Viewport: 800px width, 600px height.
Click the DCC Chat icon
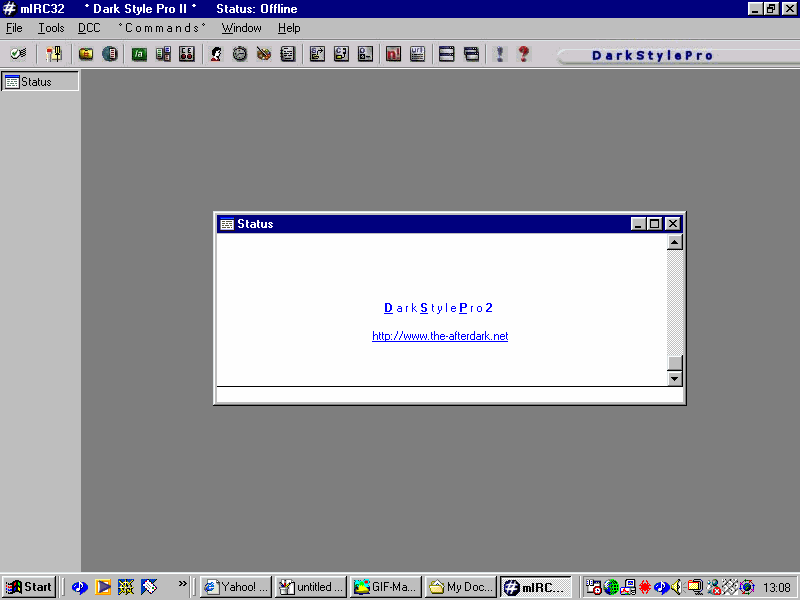coord(341,54)
